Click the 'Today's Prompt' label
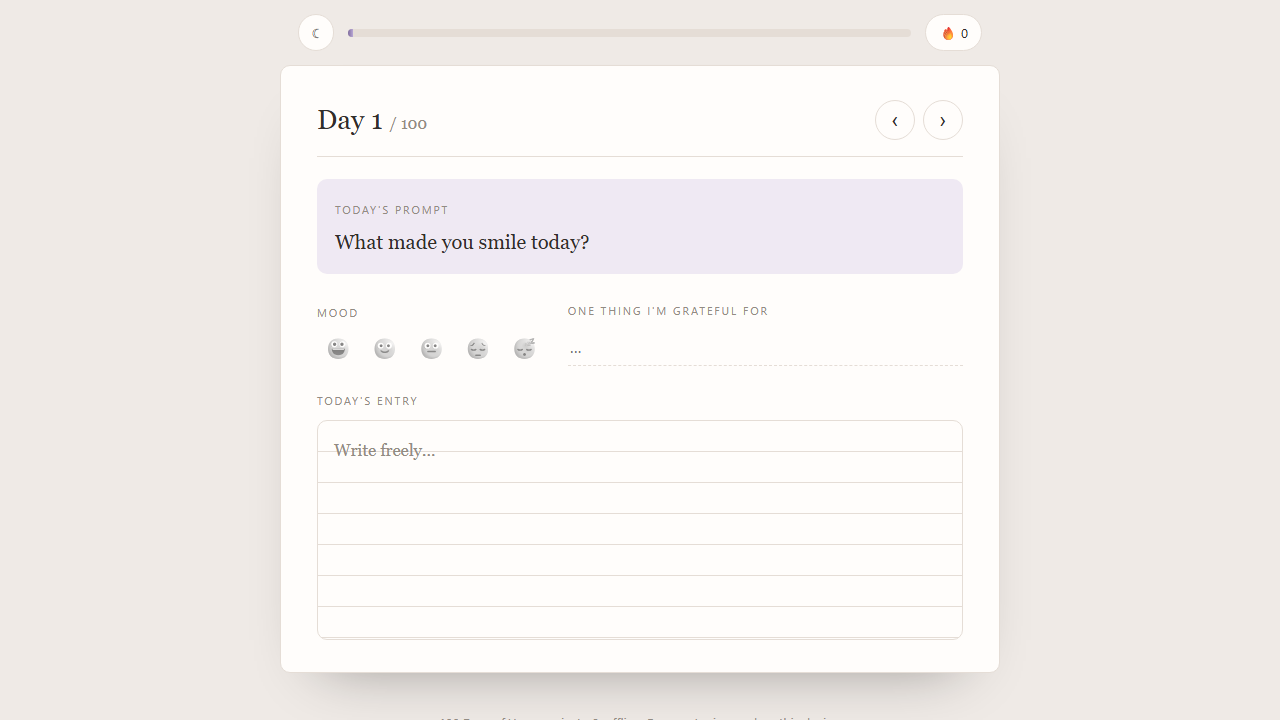The width and height of the screenshot is (1280, 720). (392, 210)
